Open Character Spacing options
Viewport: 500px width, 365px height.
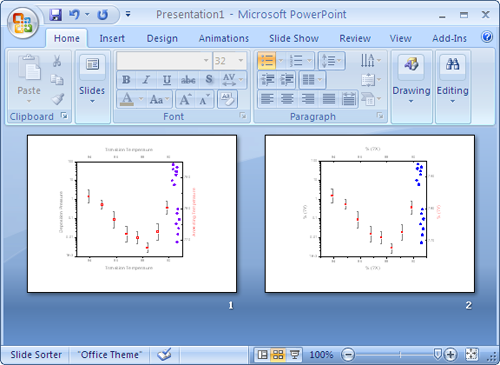coord(232,80)
